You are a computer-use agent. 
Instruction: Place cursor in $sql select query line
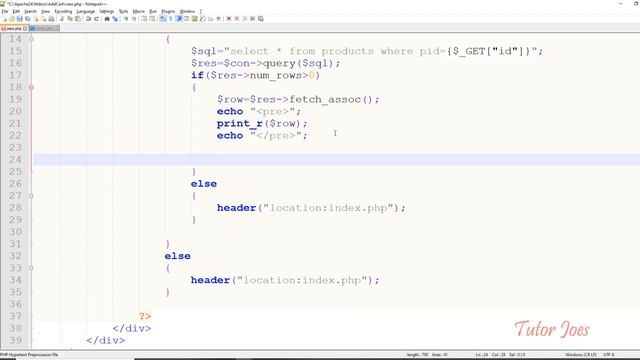pos(367,51)
